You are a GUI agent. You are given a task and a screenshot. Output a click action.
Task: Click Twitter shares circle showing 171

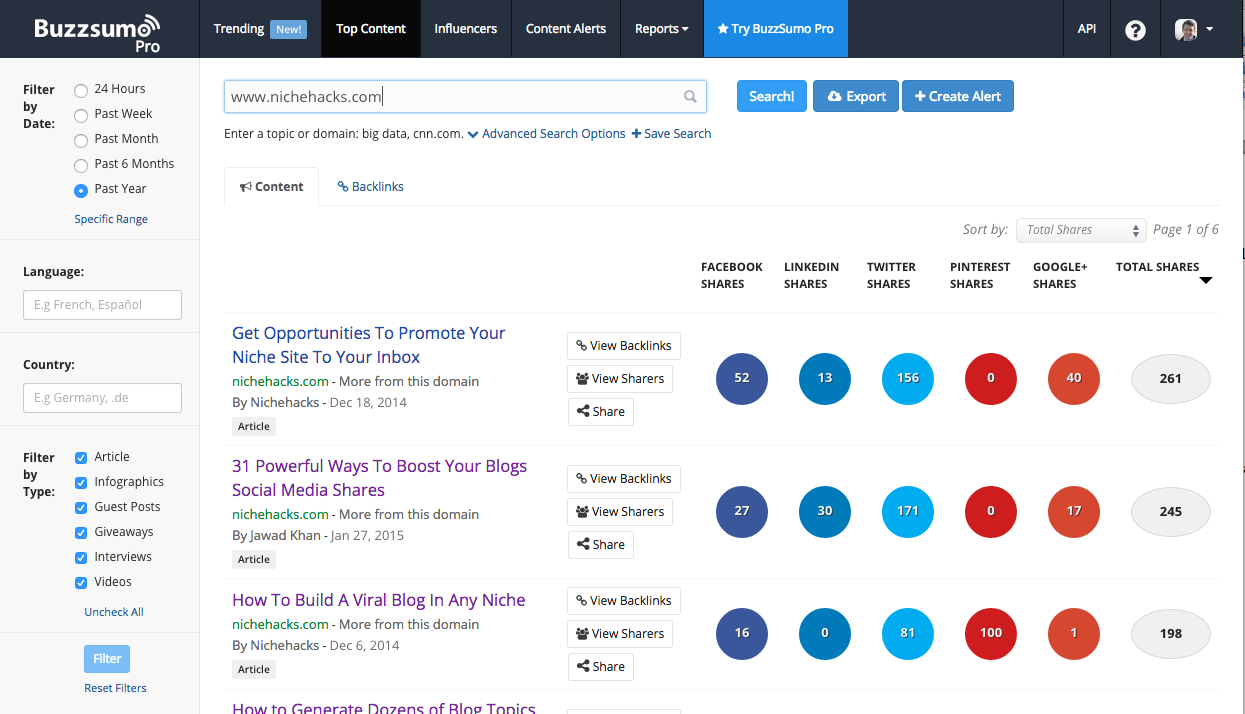[x=908, y=511]
